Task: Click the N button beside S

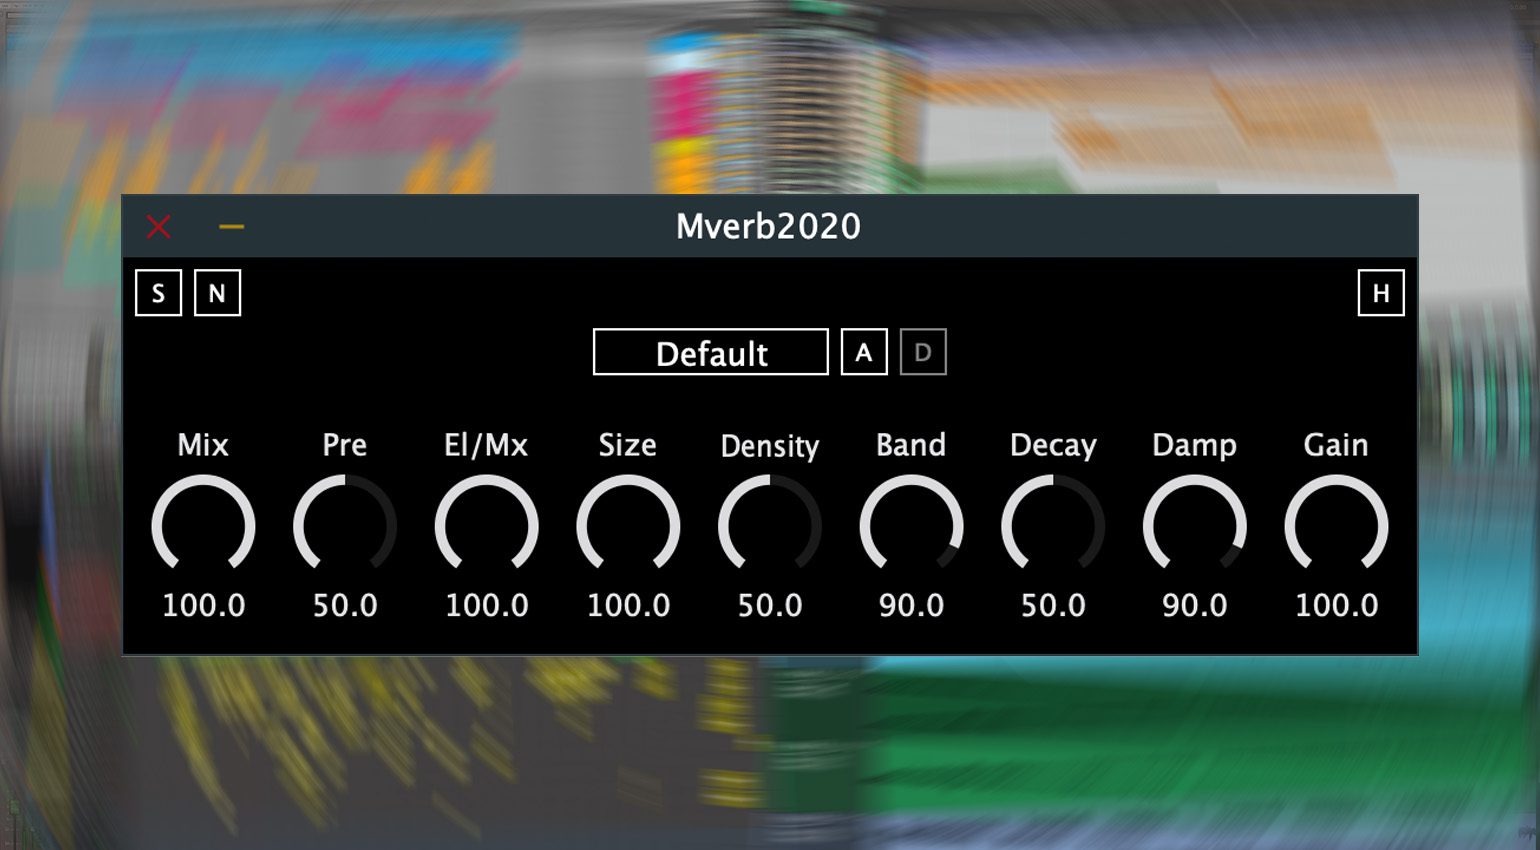Action: (217, 293)
